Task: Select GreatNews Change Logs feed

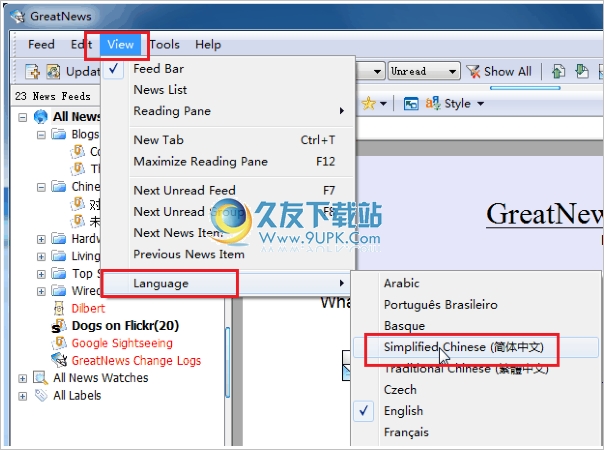Action: tap(136, 361)
